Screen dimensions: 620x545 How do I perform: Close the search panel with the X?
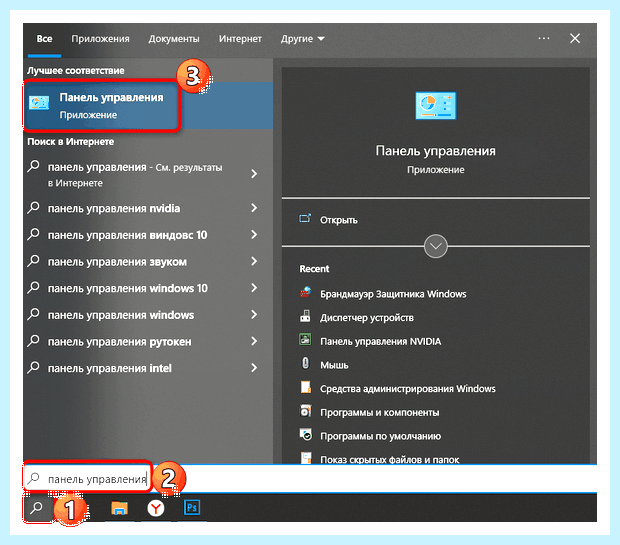(x=575, y=38)
